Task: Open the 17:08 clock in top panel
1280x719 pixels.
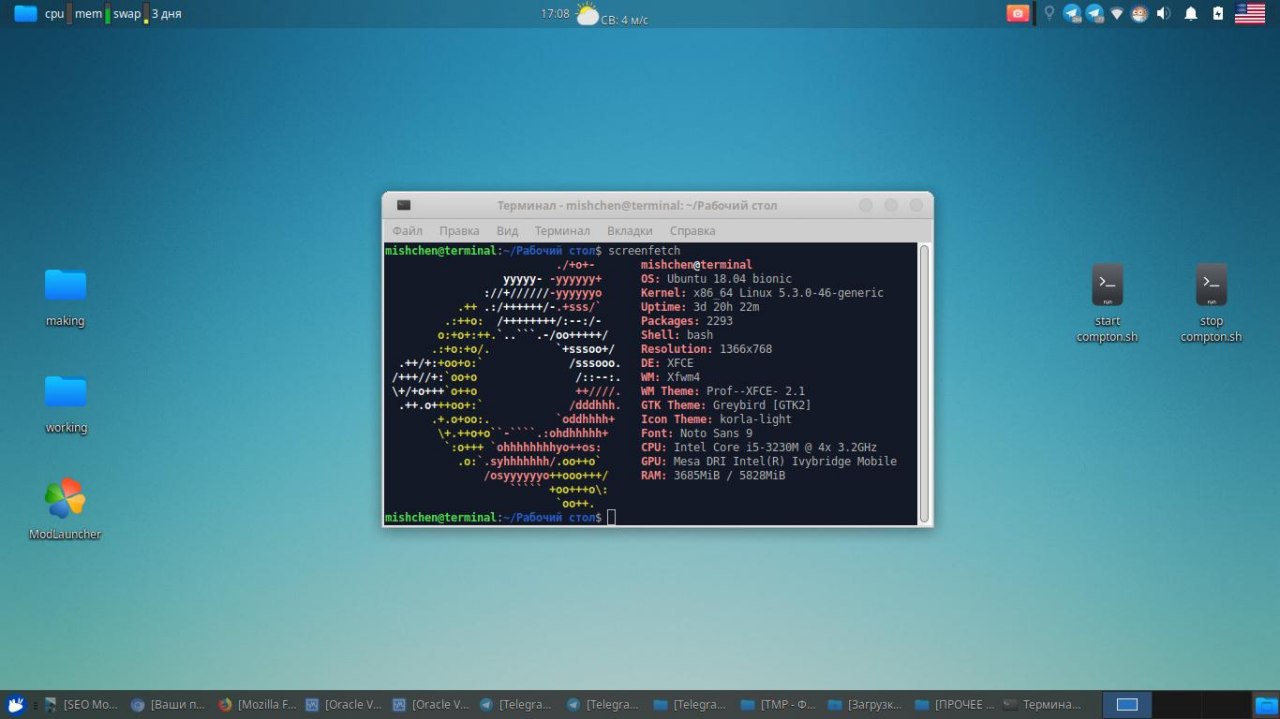Action: point(555,14)
